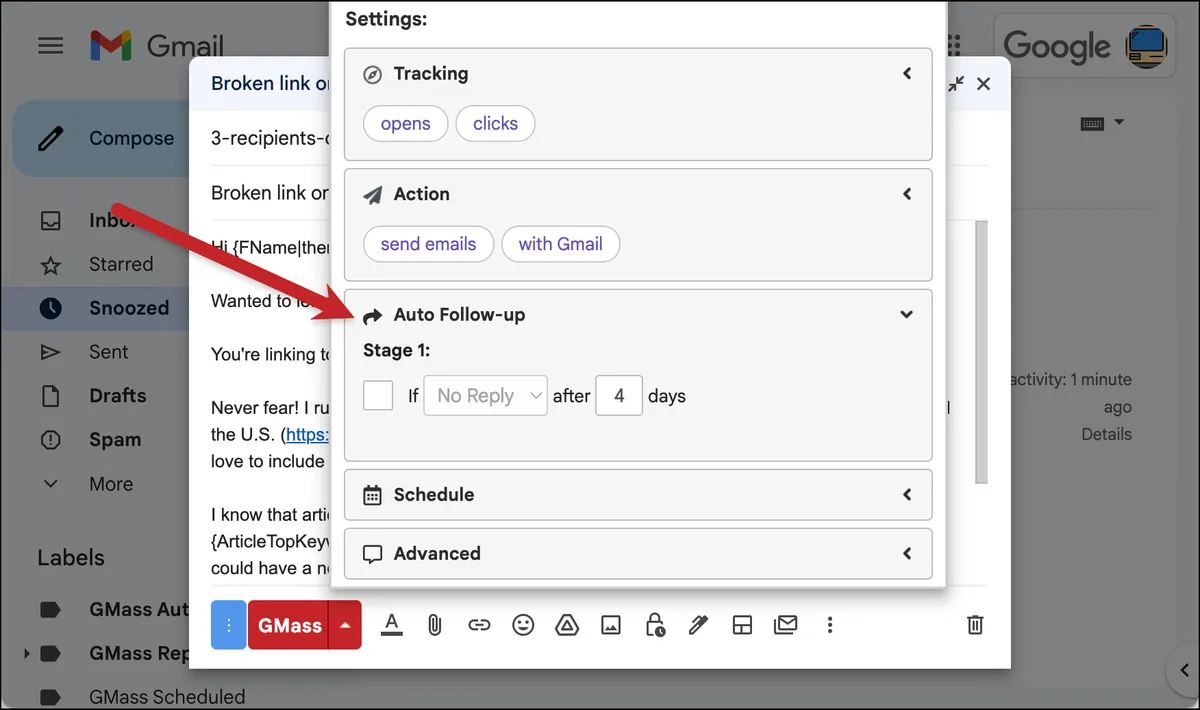Open the Spam folder

pos(115,440)
